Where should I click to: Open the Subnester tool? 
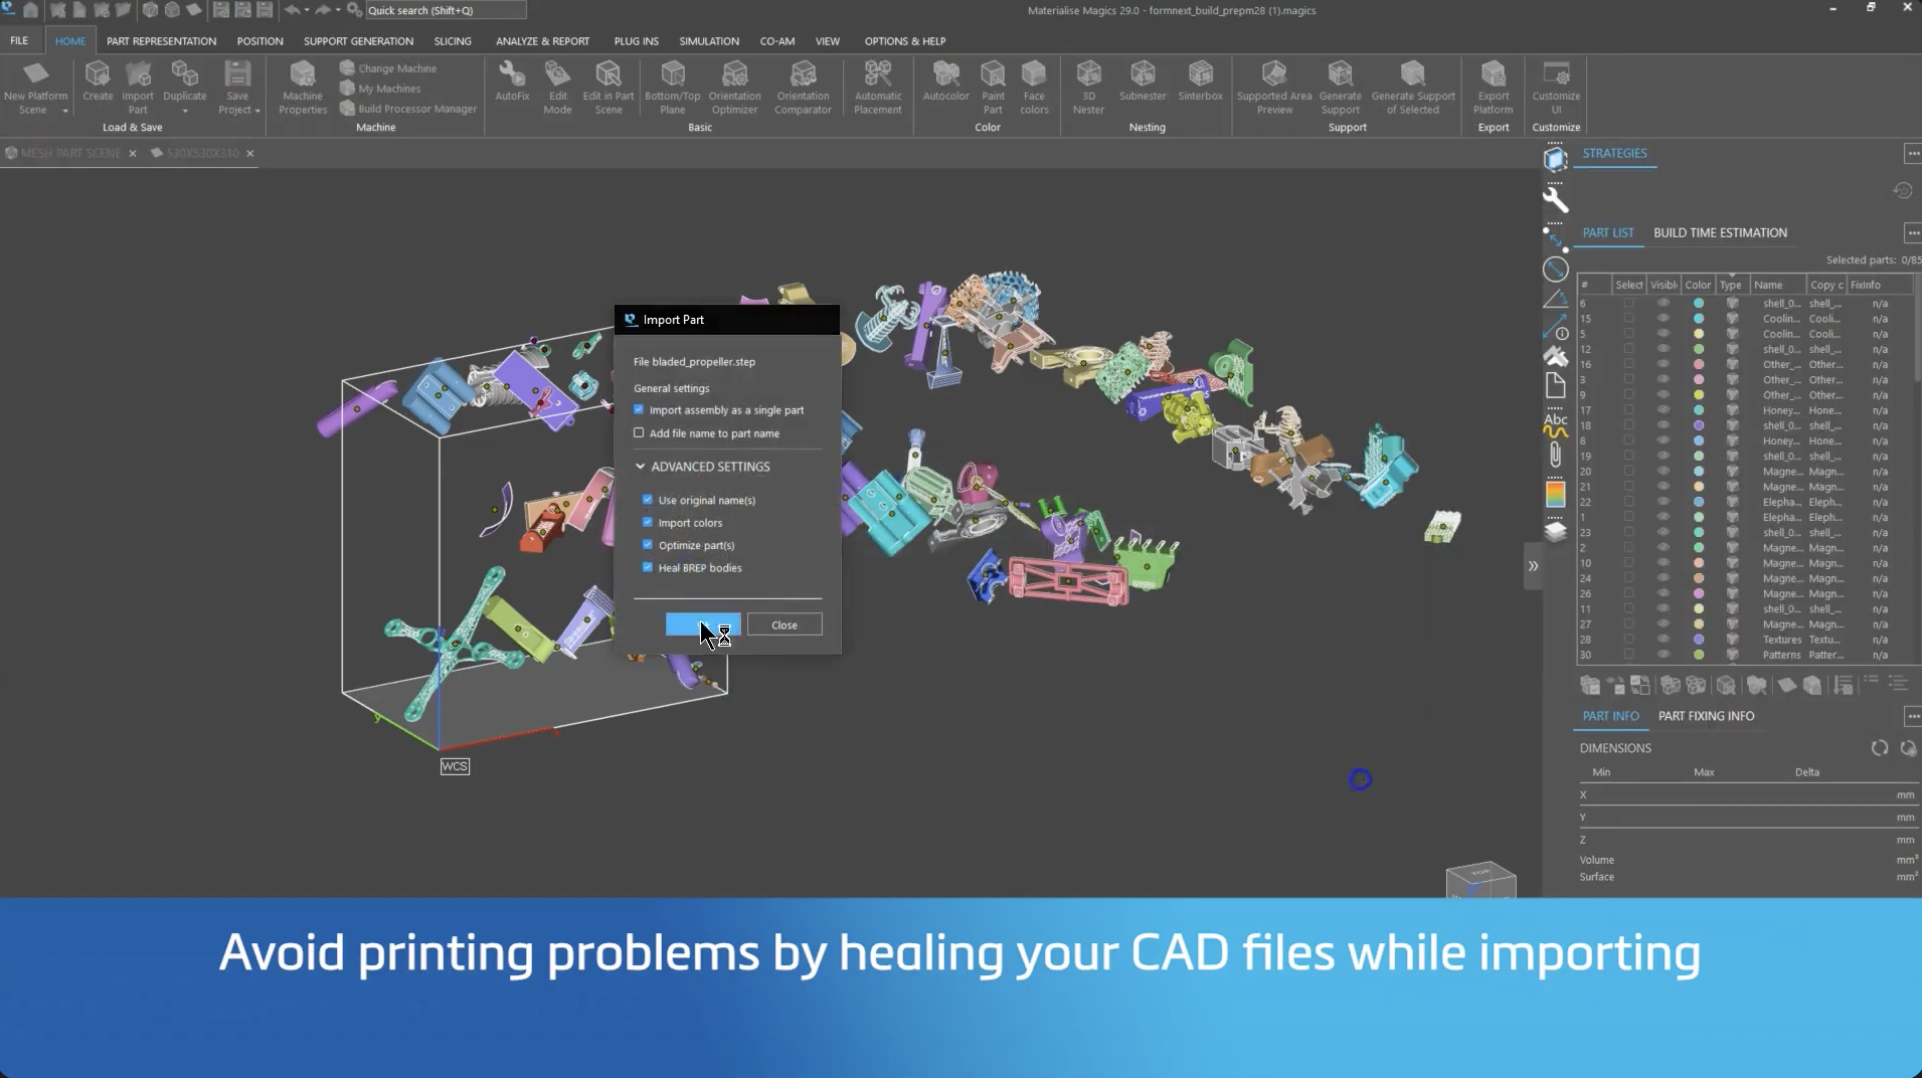[1143, 81]
